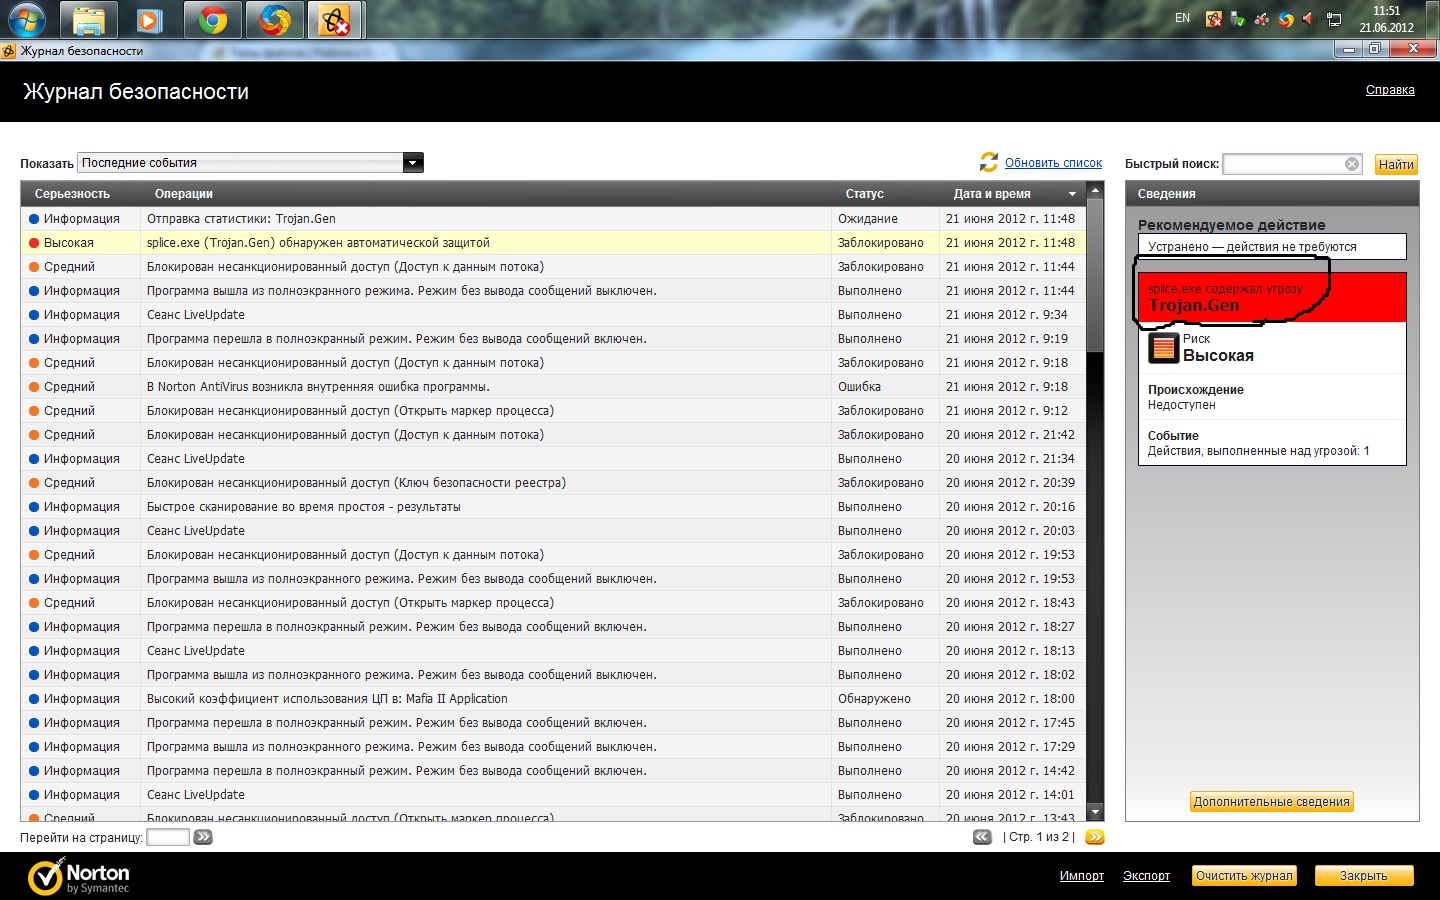Click the Закрыть button
1440x900 pixels.
click(x=1364, y=876)
